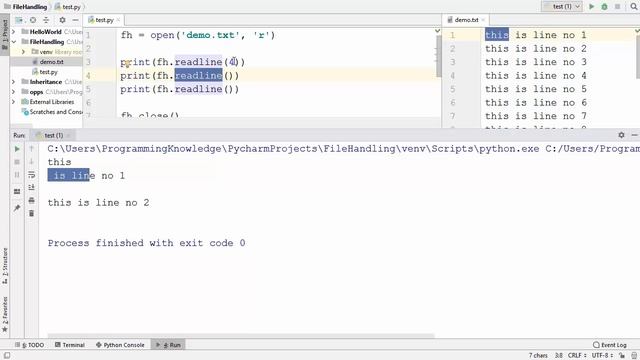Open the Terminal tool window

point(69,345)
